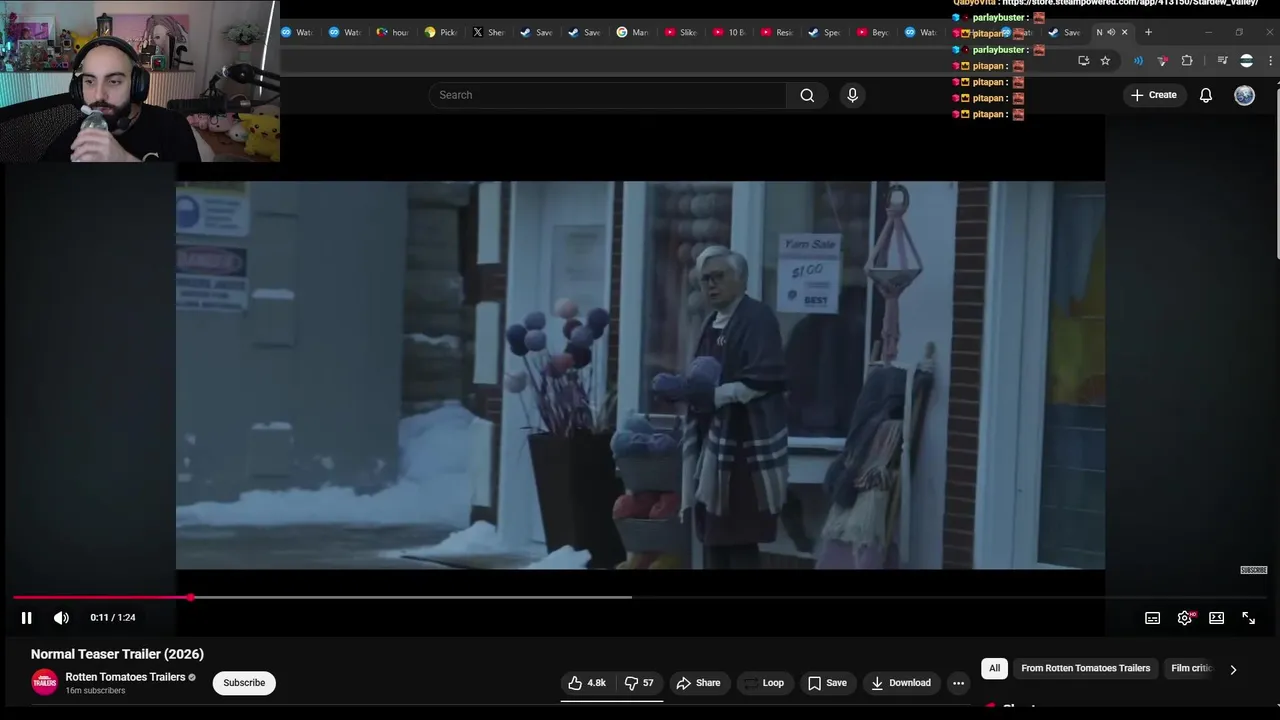This screenshot has width=1280, height=720.
Task: Download the video
Action: tap(901, 683)
